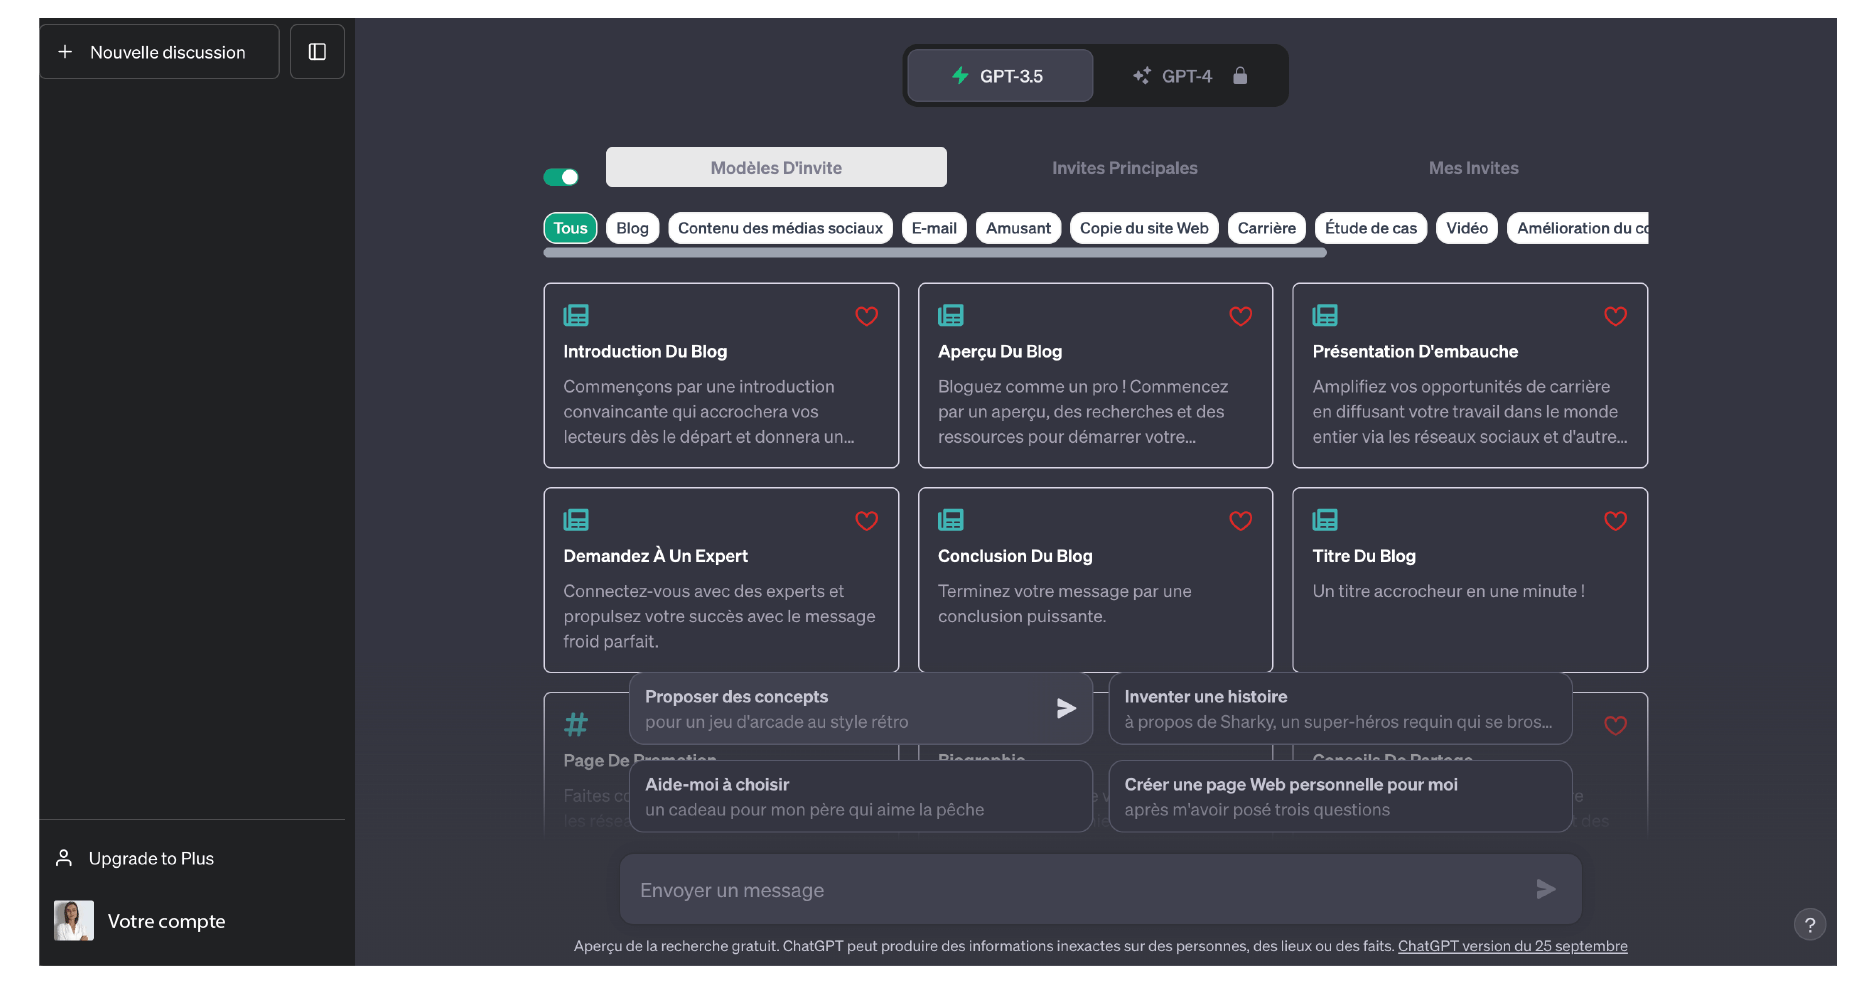This screenshot has width=1876, height=984.
Task: Click send arrow on Proposer des concepts
Action: pyautogui.click(x=1066, y=708)
